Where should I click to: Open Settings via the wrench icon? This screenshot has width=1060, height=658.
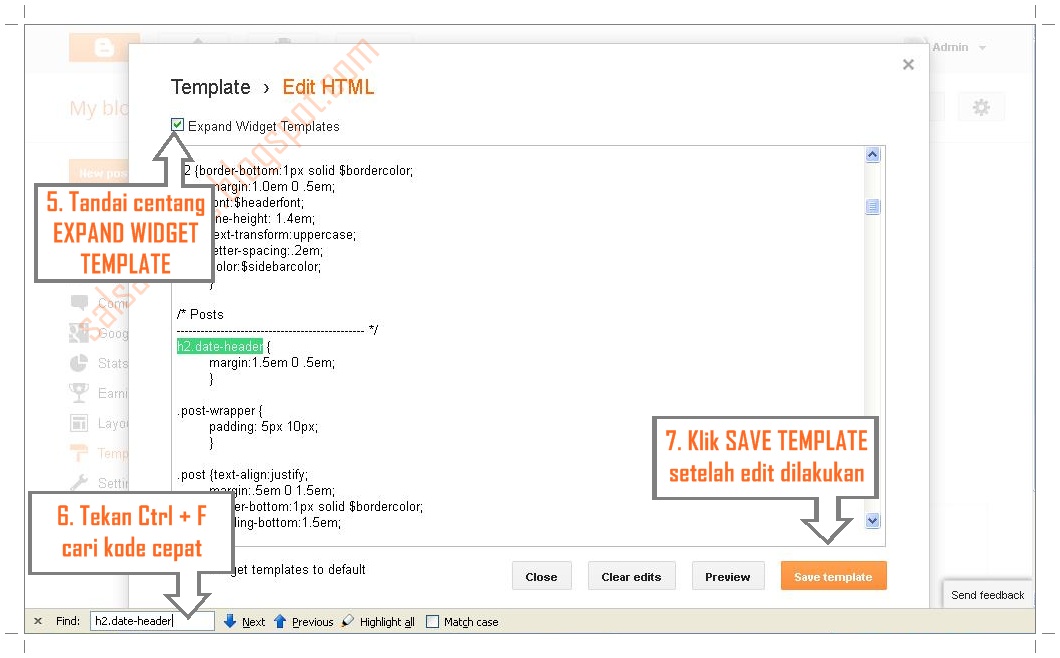(80, 482)
